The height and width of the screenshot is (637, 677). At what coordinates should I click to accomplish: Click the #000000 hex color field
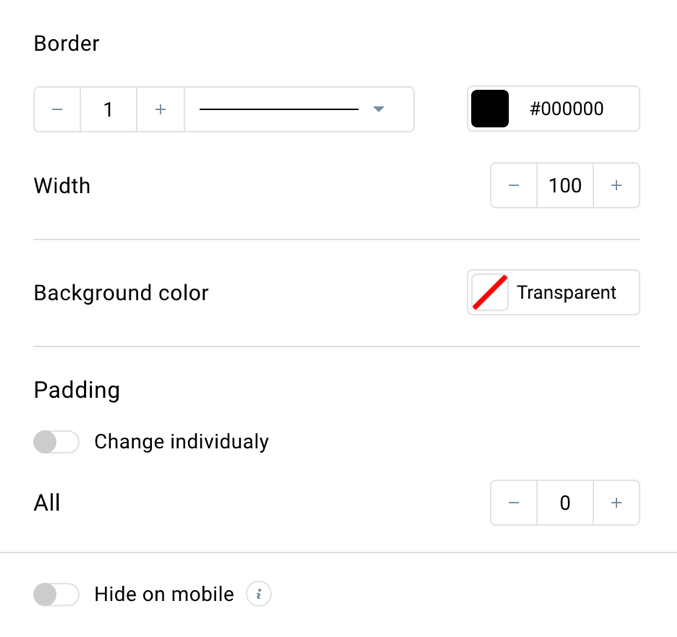click(x=566, y=109)
